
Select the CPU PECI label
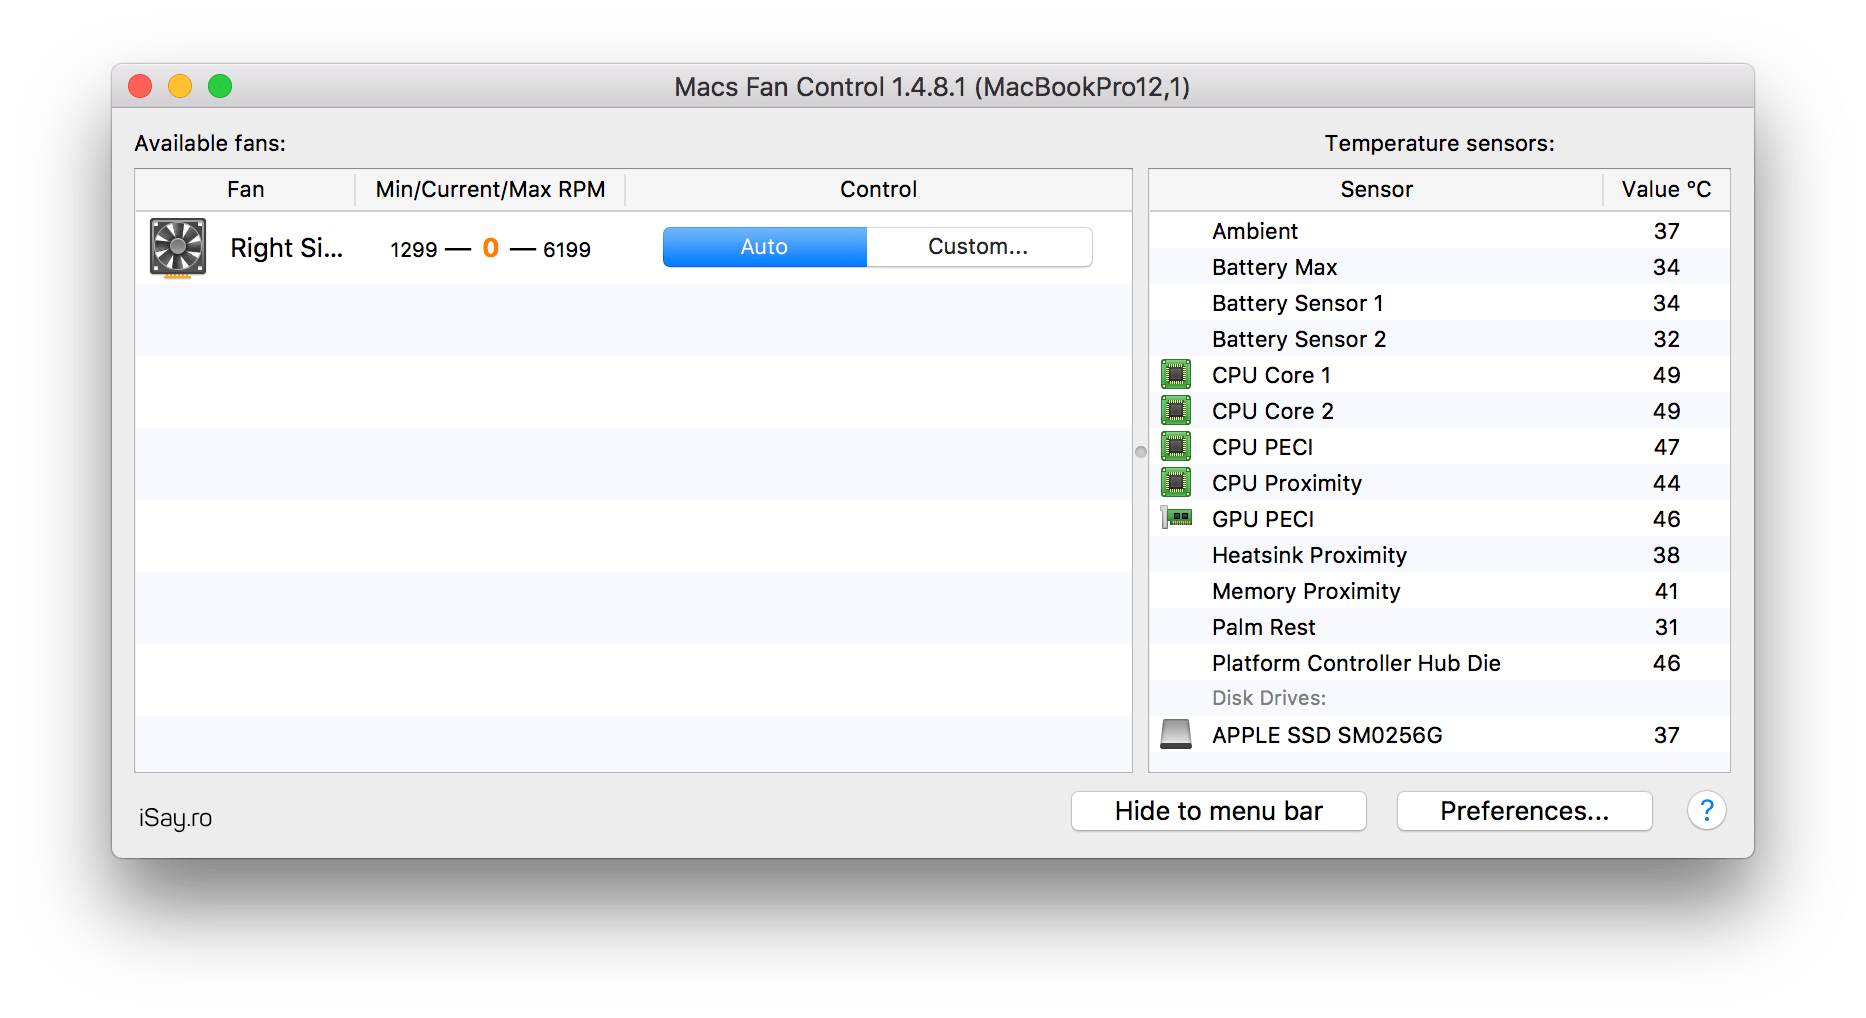click(1262, 447)
